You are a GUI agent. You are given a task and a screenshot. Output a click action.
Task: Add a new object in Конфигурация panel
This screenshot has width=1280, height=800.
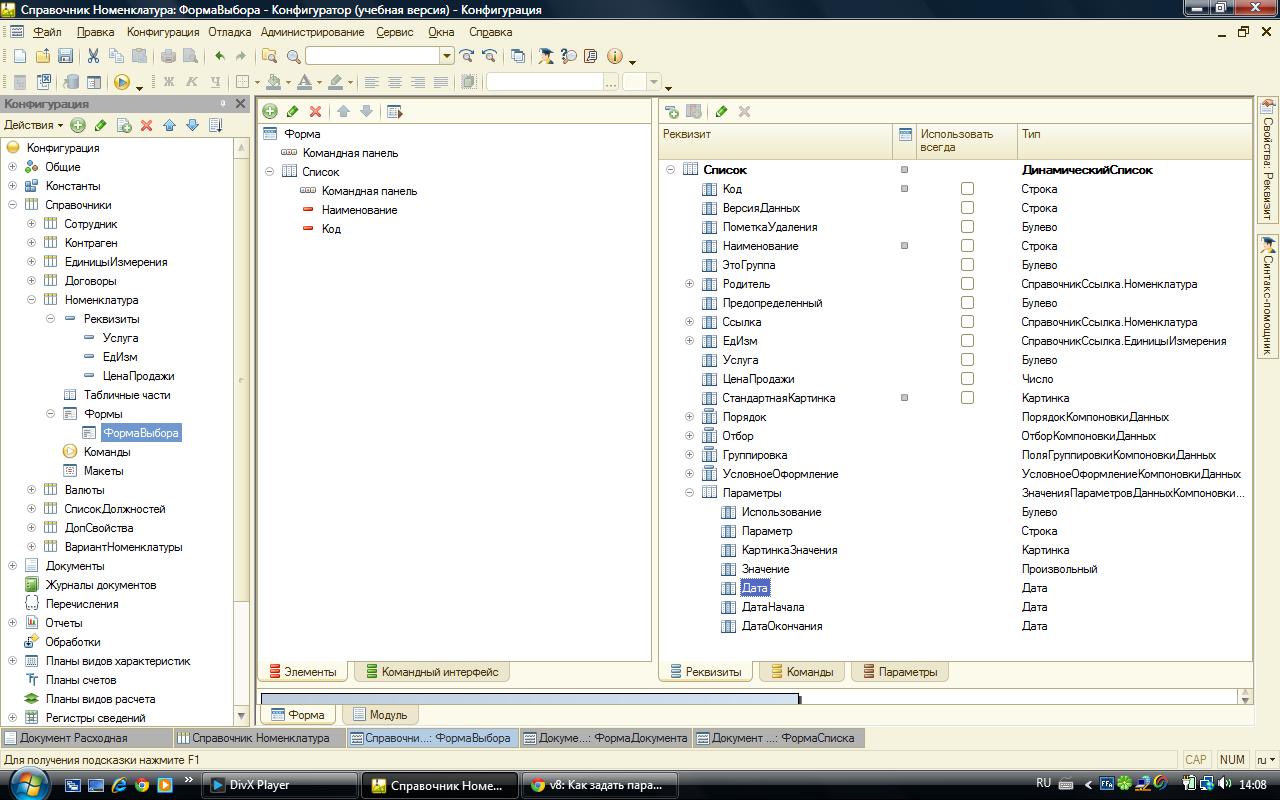tap(77, 125)
